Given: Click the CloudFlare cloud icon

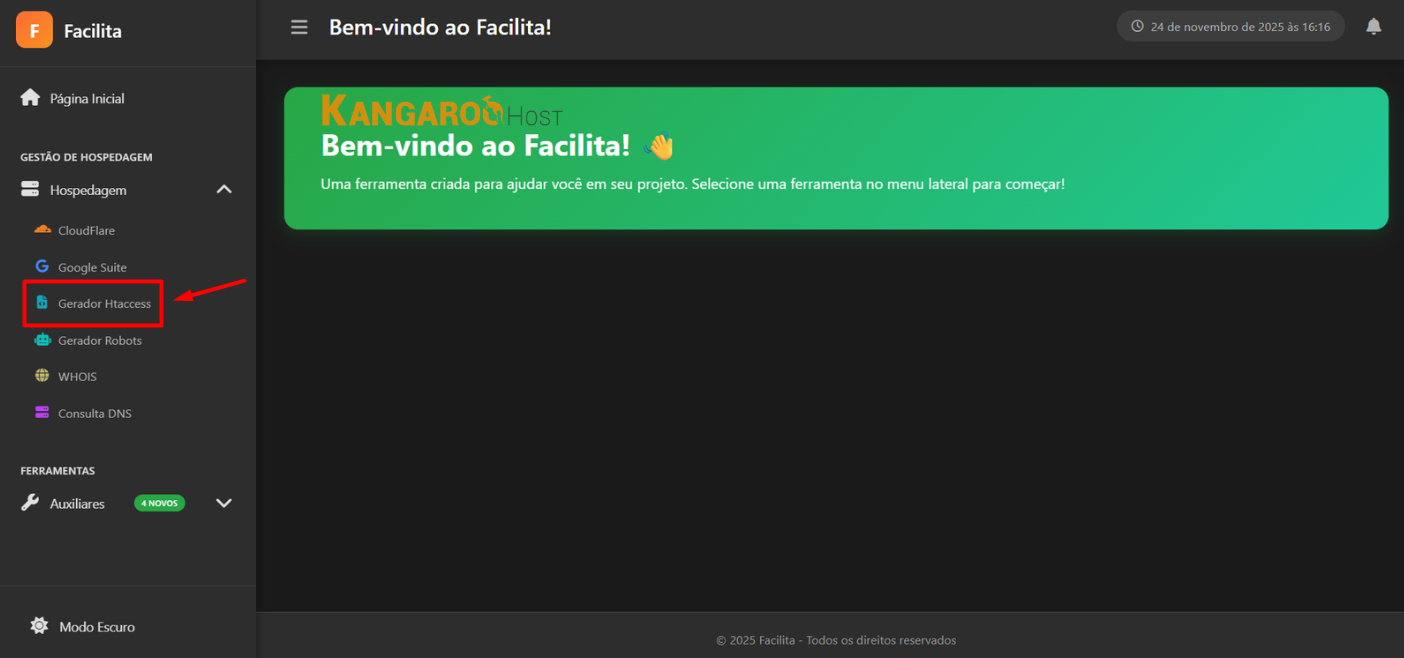Looking at the screenshot, I should pos(42,230).
